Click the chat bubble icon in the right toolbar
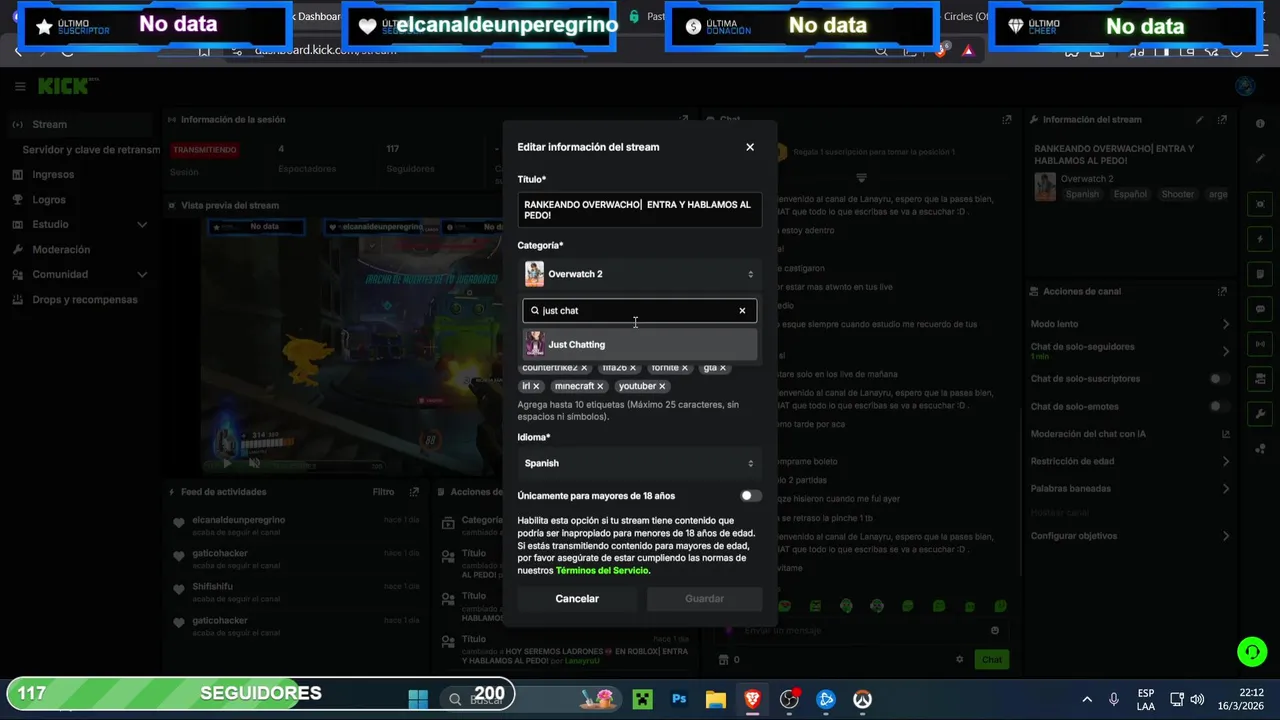The height and width of the screenshot is (720, 1280). [x=1260, y=310]
